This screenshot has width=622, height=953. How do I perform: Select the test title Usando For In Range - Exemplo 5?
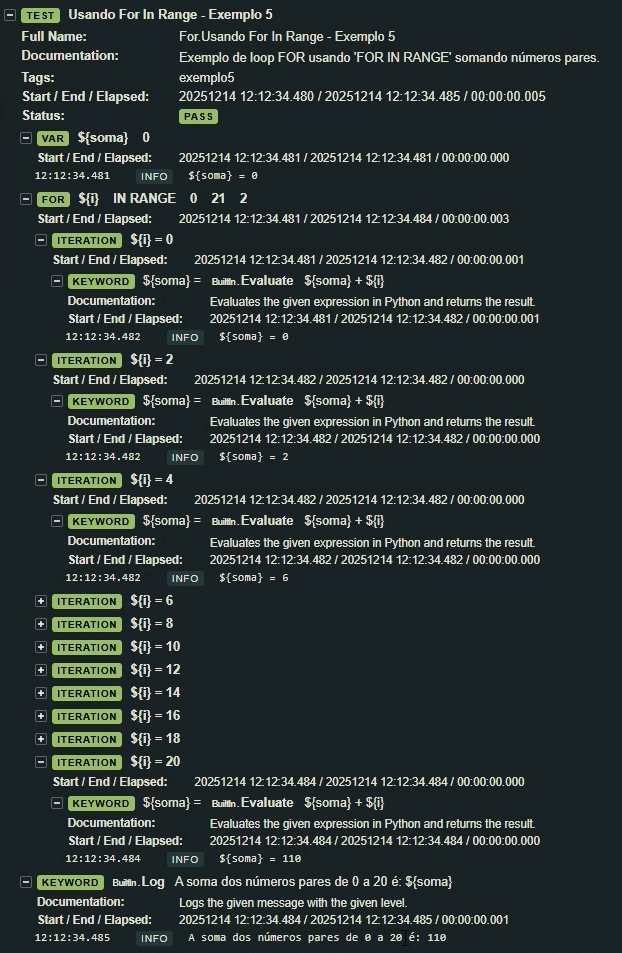[170, 15]
